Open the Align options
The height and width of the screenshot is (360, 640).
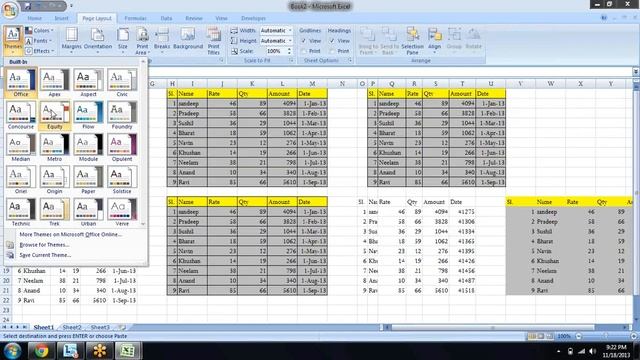[435, 40]
